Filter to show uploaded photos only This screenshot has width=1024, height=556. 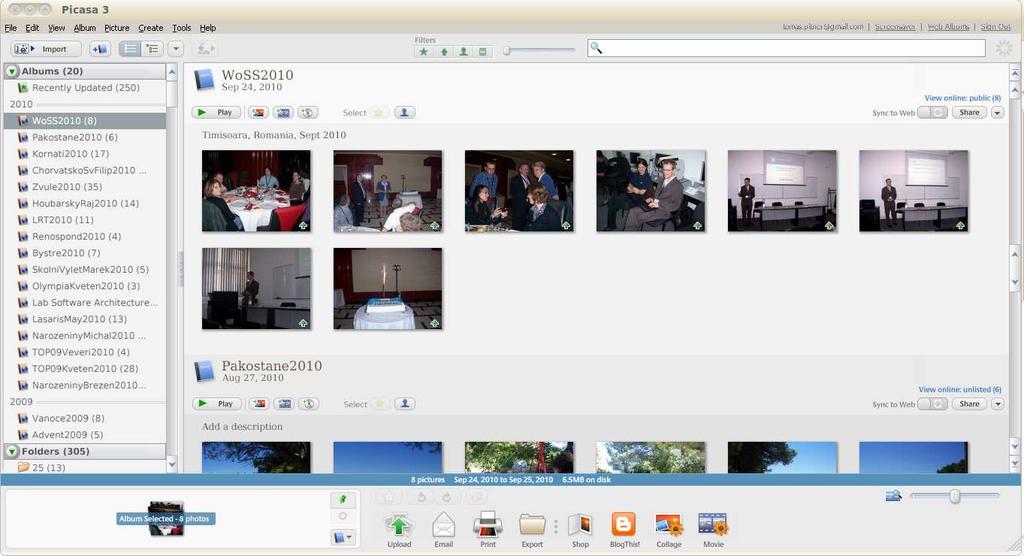point(444,52)
